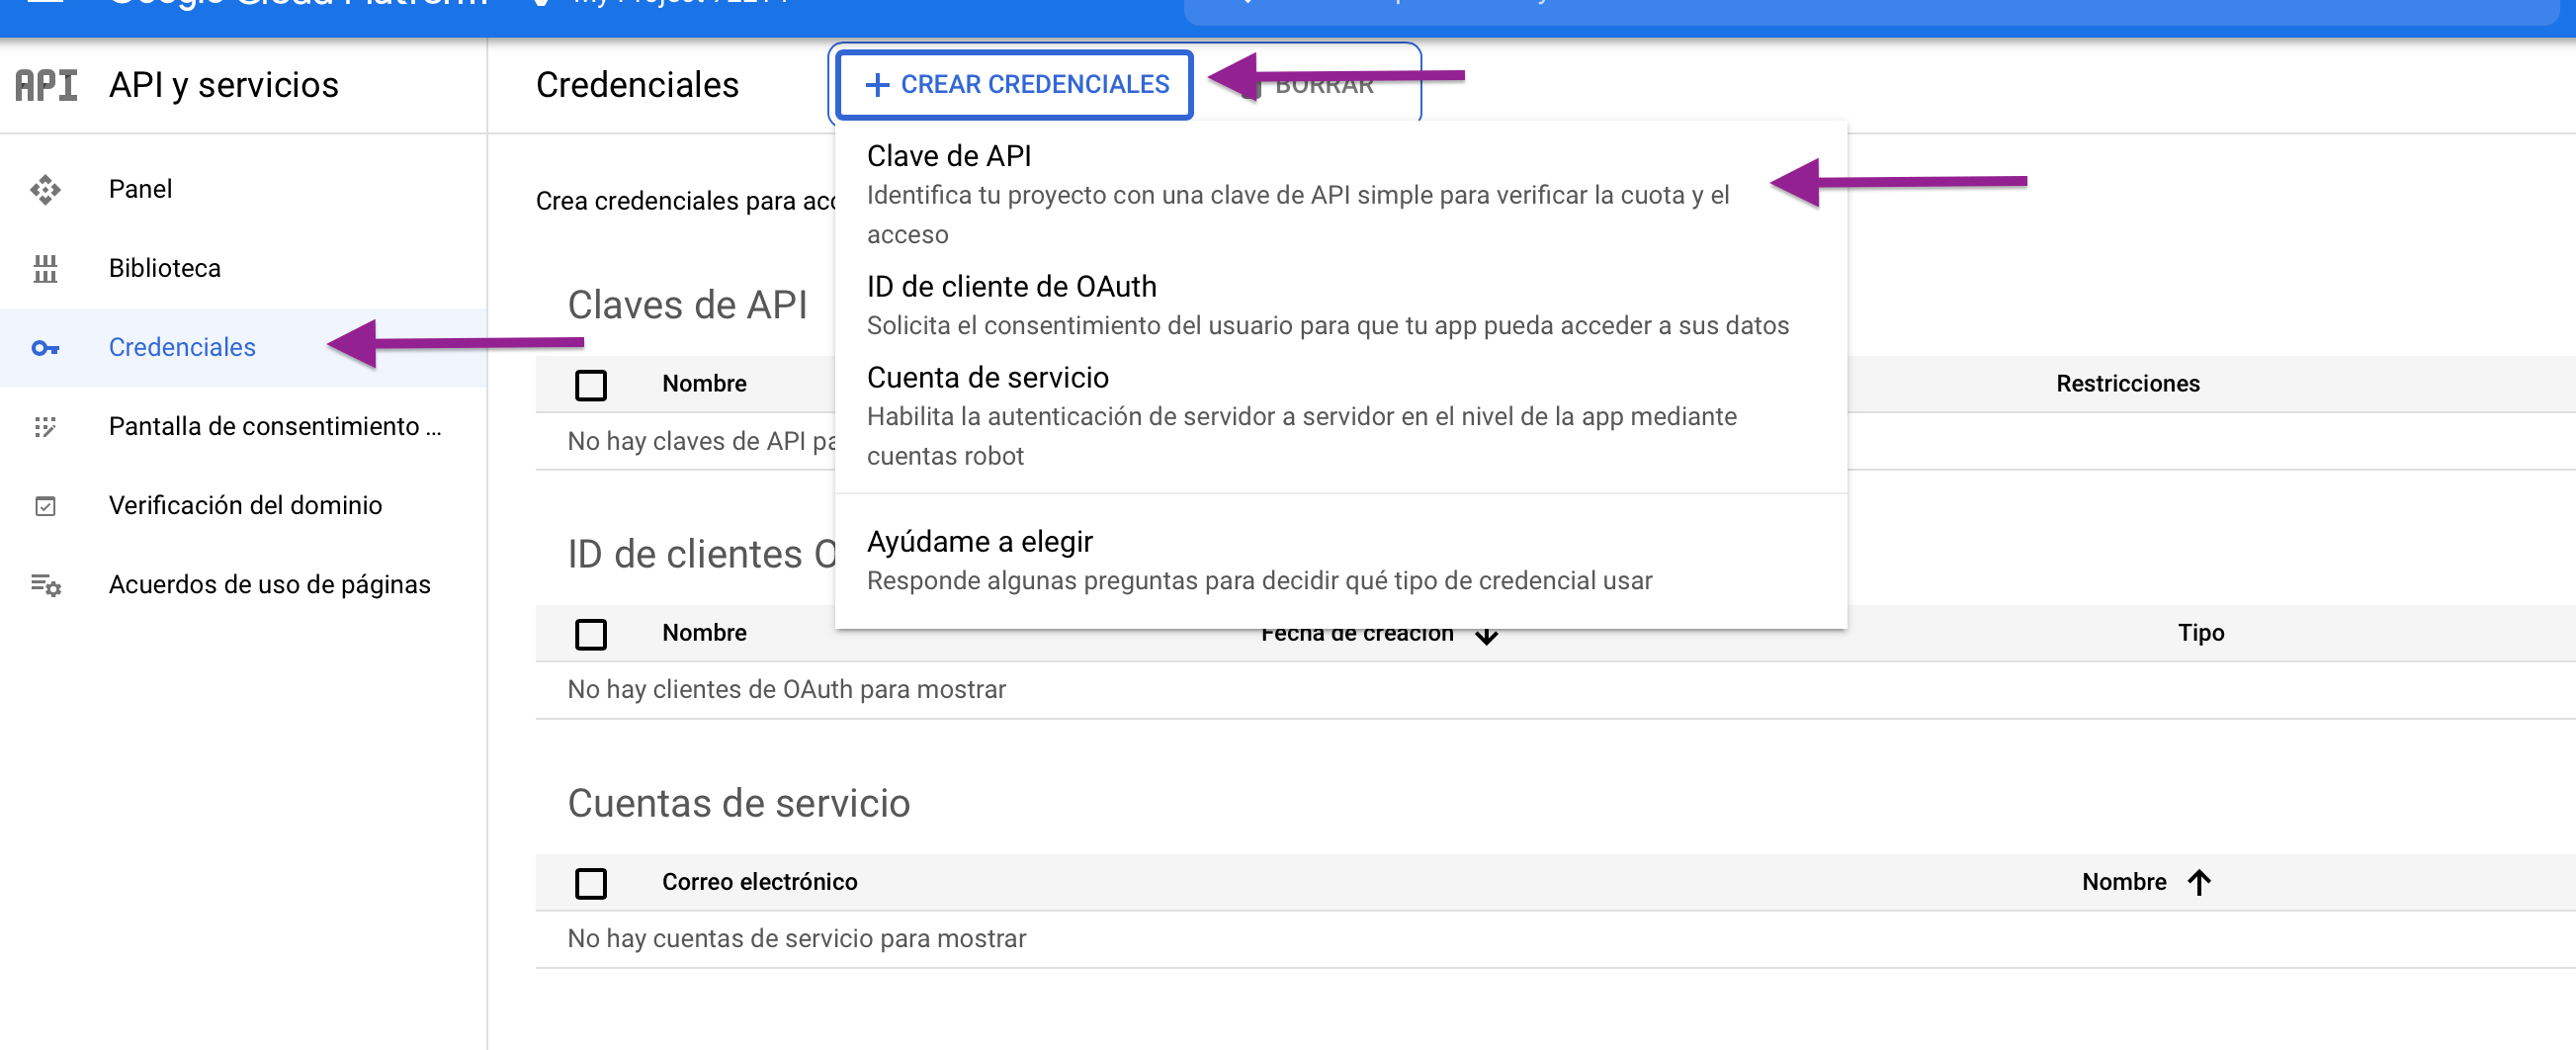Choose ID de cliente de OAuth option
2576x1050 pixels.
click(x=1340, y=305)
